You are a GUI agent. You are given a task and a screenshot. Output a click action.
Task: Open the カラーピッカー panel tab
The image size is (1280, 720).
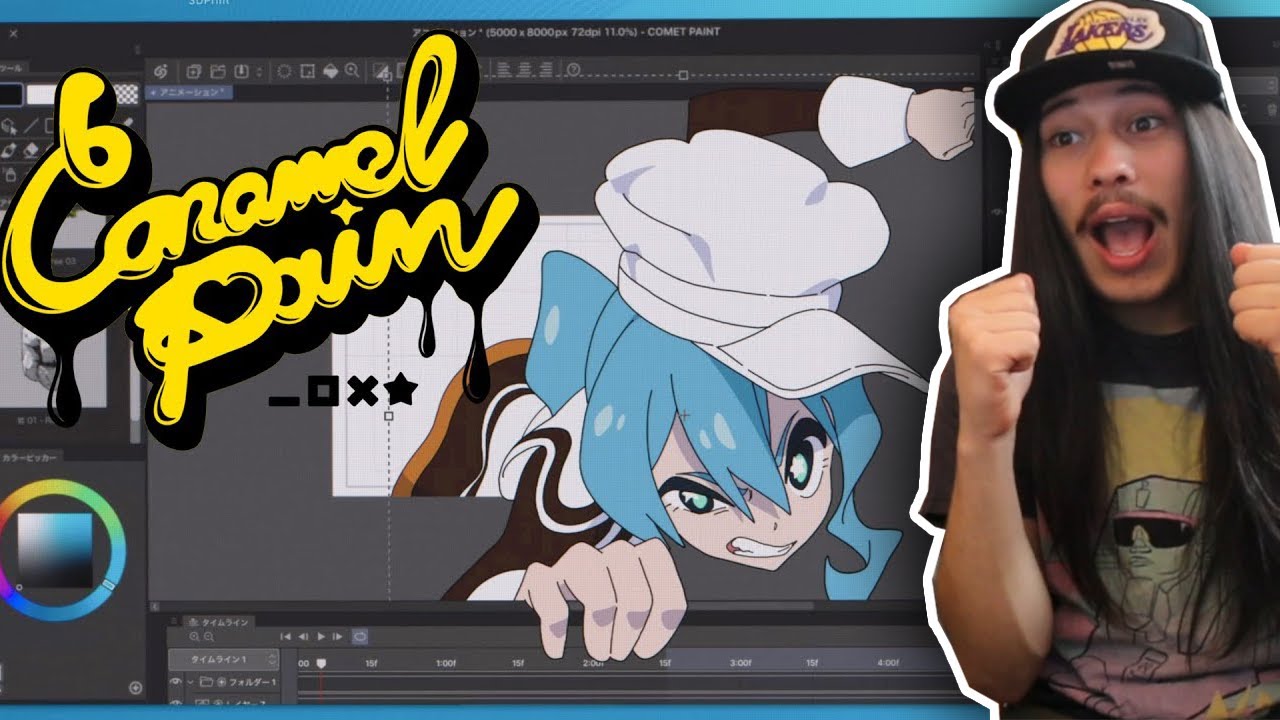(x=30, y=458)
